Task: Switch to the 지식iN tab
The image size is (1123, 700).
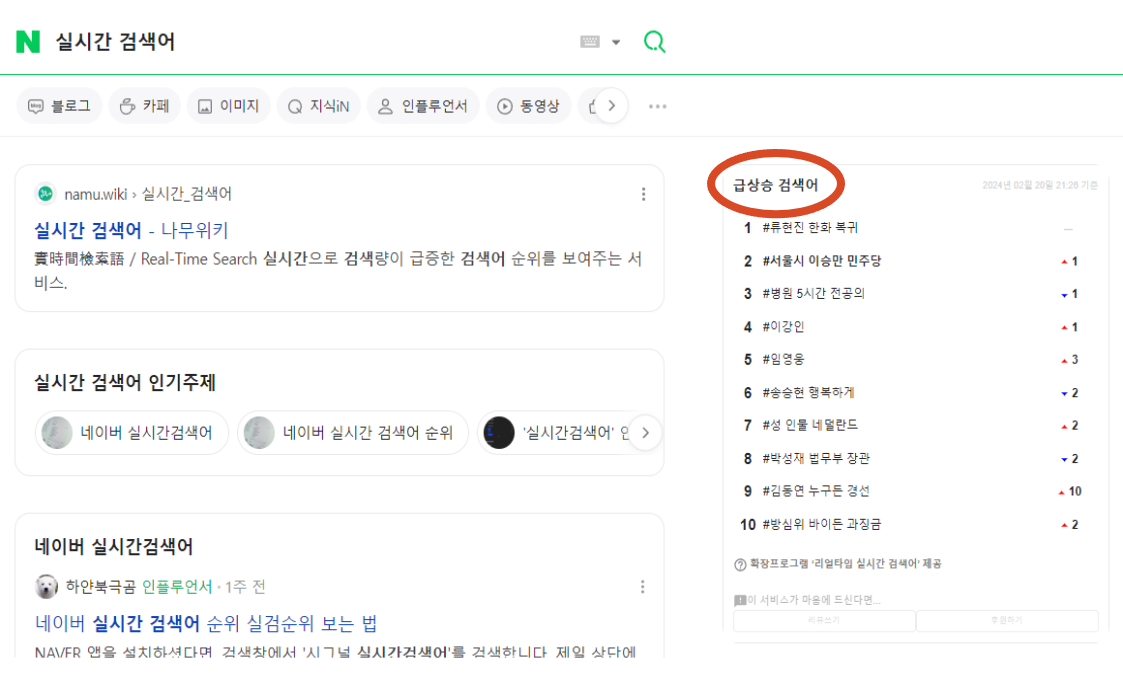Action: point(318,105)
